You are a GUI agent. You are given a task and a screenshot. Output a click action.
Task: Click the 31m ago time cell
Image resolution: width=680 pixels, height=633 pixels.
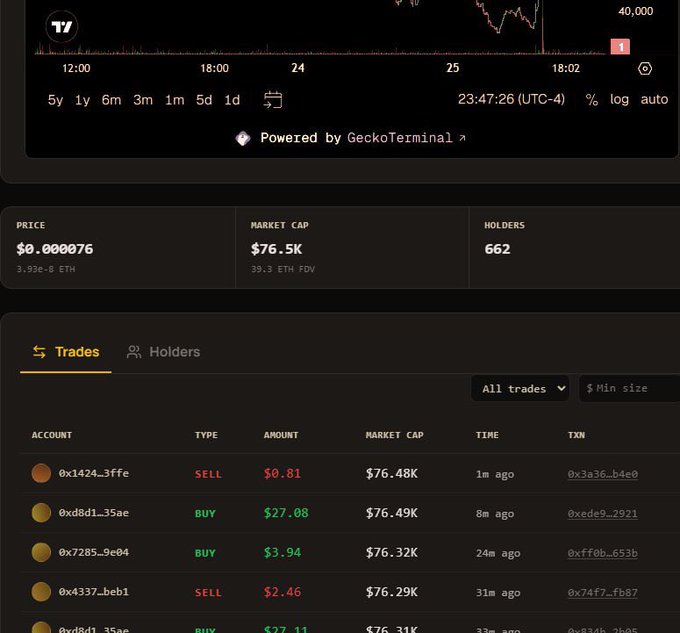coord(498,593)
